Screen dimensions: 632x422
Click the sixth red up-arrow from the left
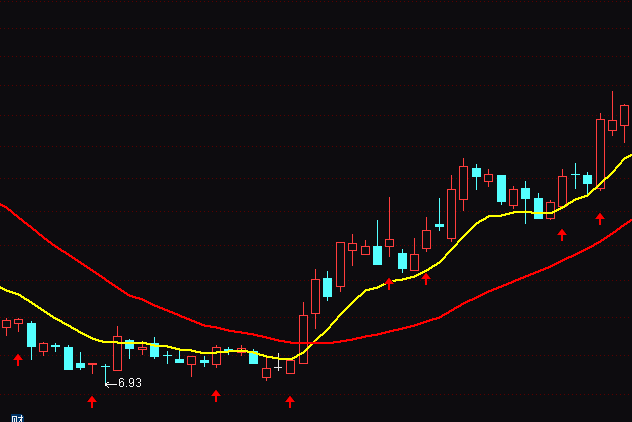[x=426, y=279]
